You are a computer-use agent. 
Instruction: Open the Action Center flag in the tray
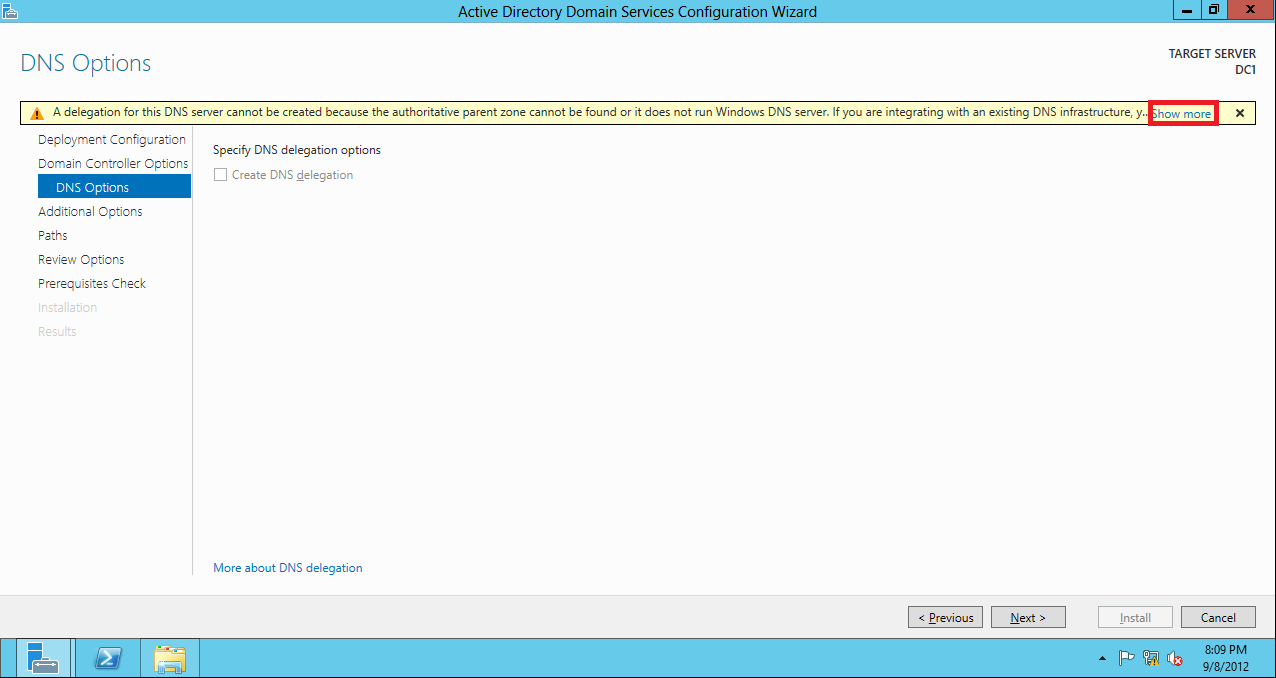click(1126, 657)
